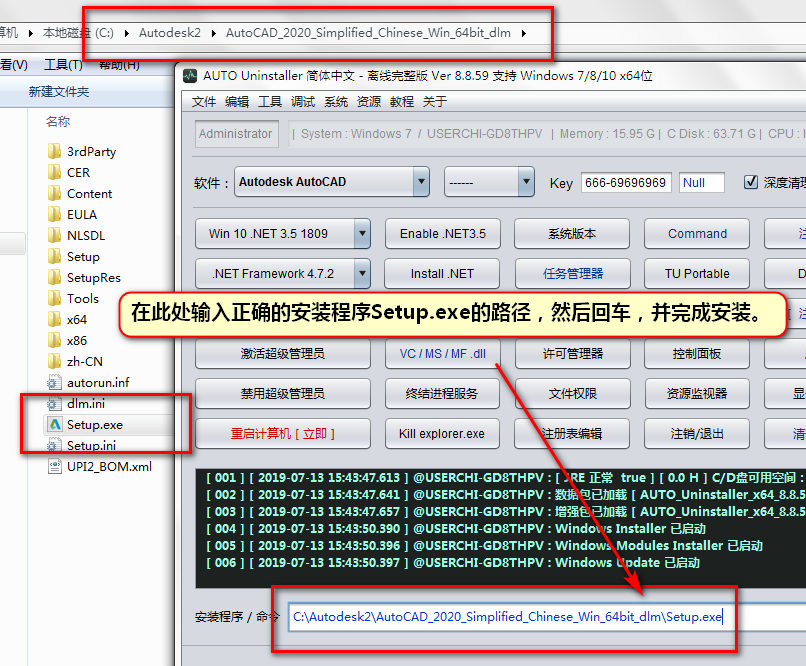Open the 教程 menu
Screen dimensions: 806x666
pyautogui.click(x=402, y=102)
